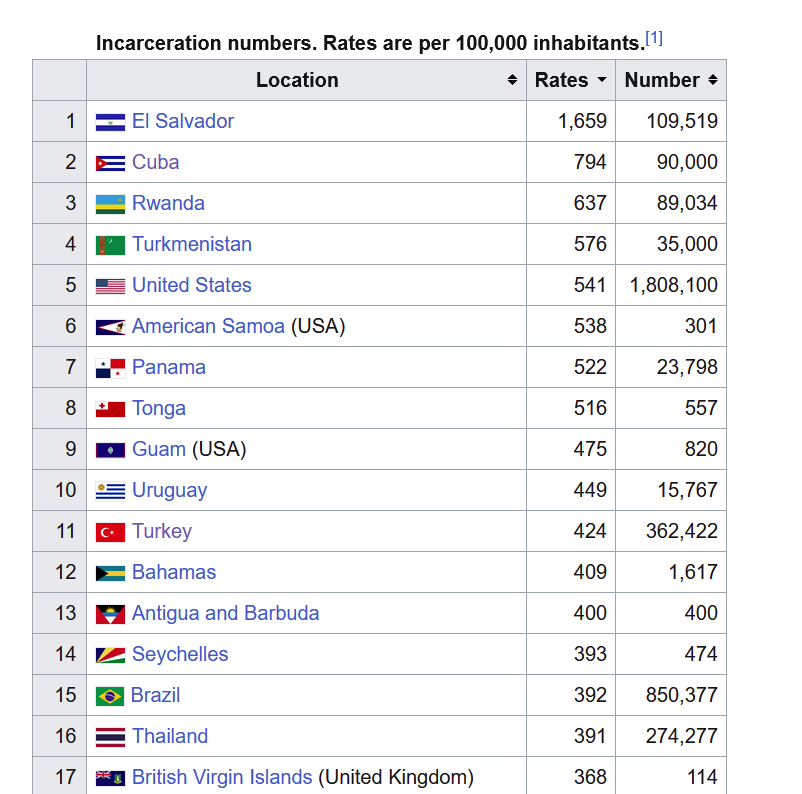Click the Turkey flag icon

pyautogui.click(x=110, y=532)
